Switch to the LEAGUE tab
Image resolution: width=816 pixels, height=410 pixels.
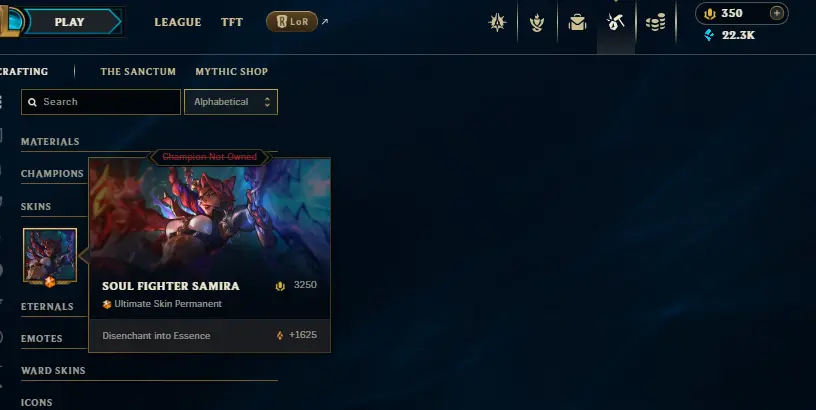point(177,22)
